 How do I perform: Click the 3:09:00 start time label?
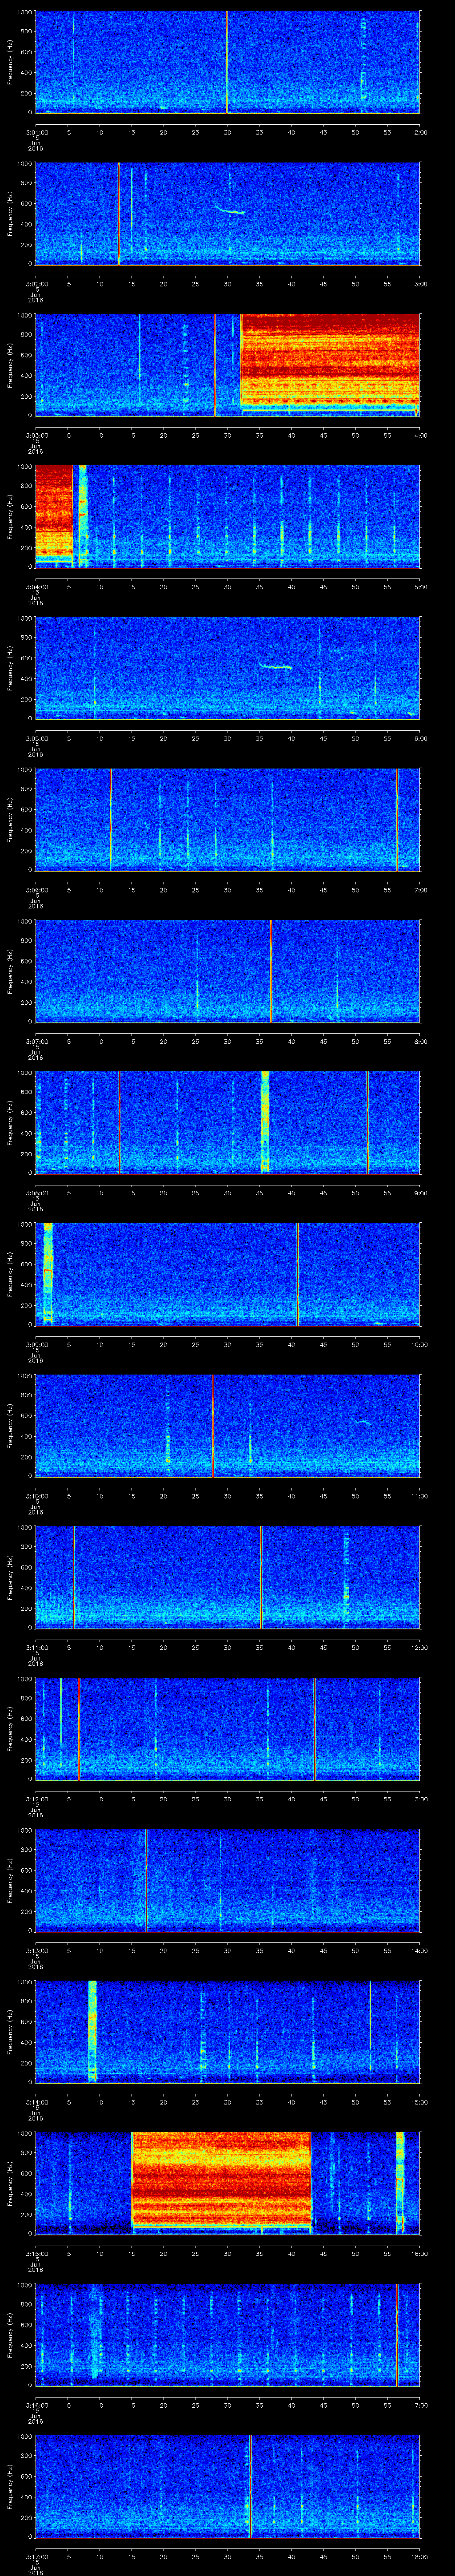click(x=37, y=1344)
